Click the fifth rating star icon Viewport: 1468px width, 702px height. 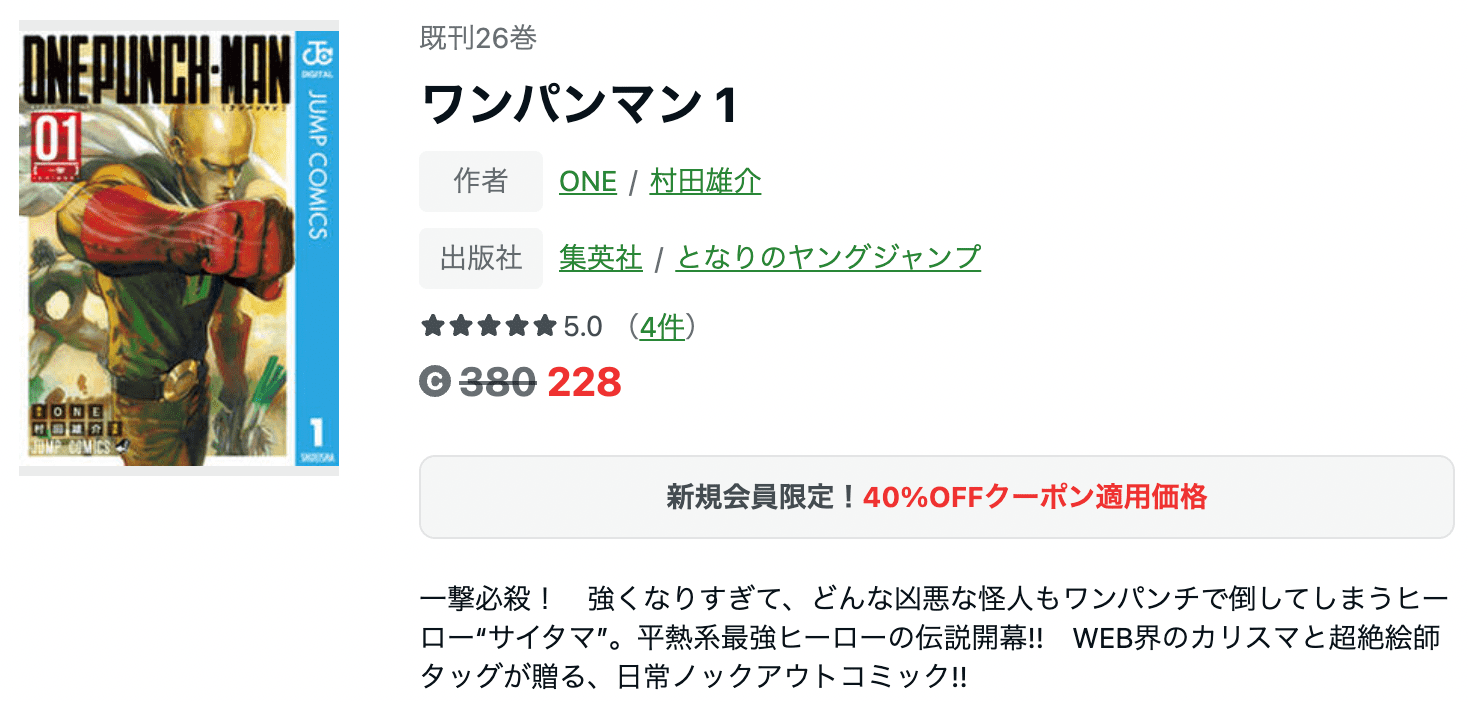[545, 326]
